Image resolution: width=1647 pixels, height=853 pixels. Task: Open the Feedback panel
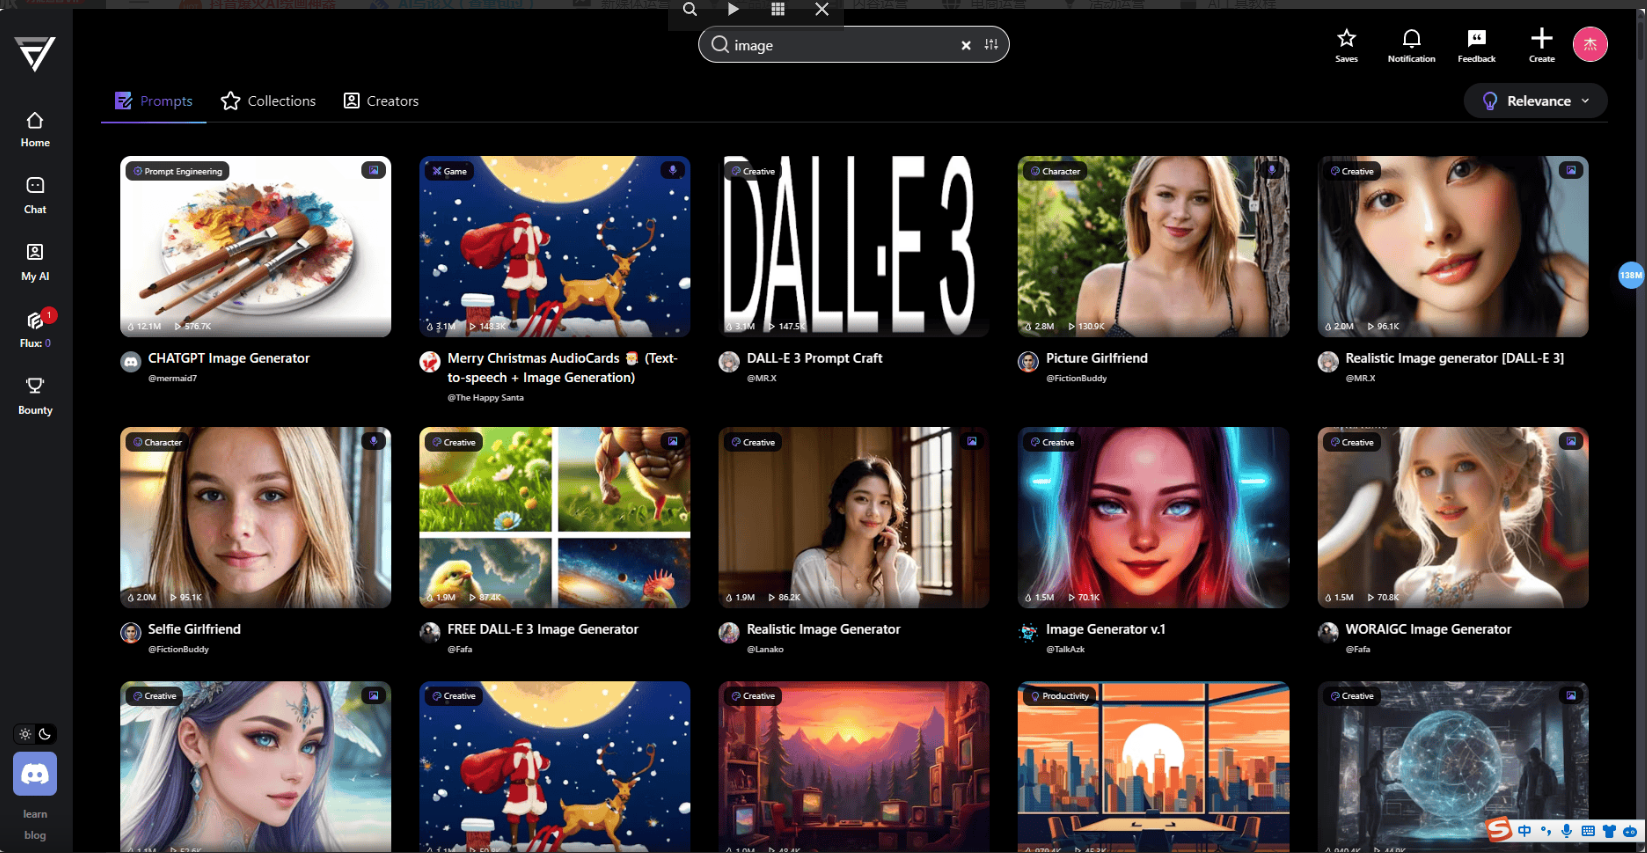(x=1476, y=45)
